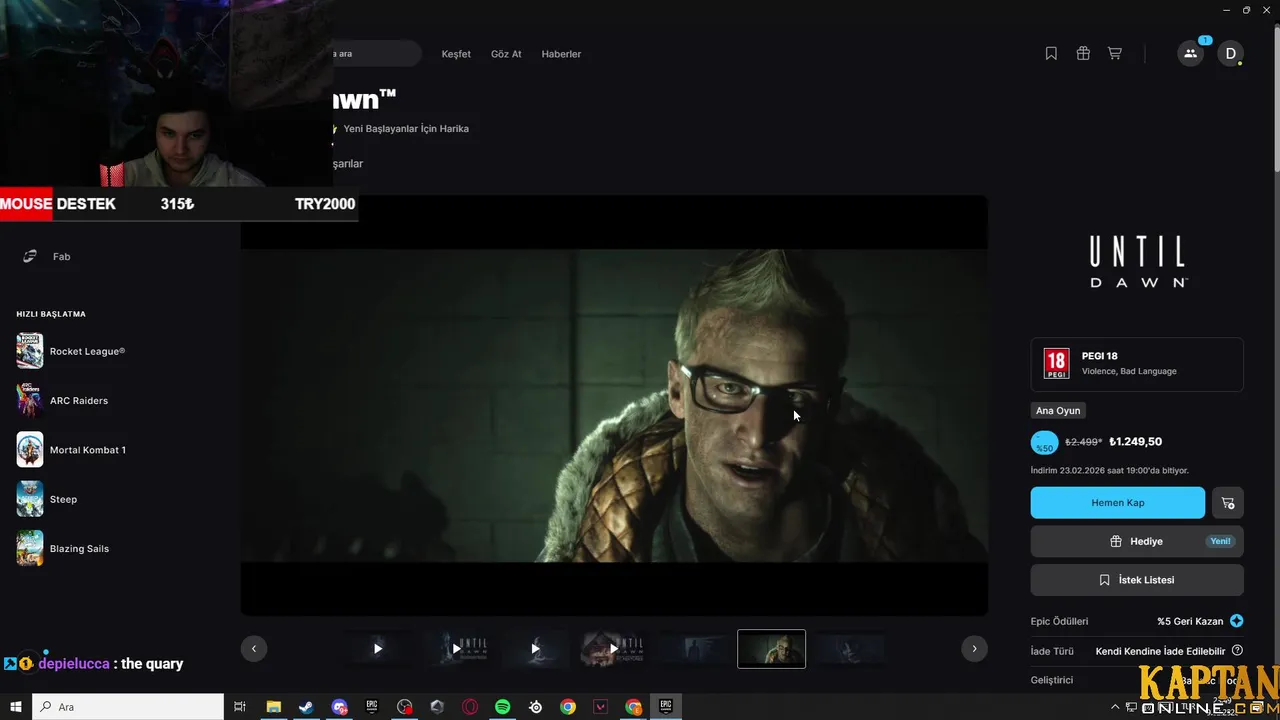The image size is (1280, 720).
Task: Add game via İstek Listesi button
Action: point(1137,580)
